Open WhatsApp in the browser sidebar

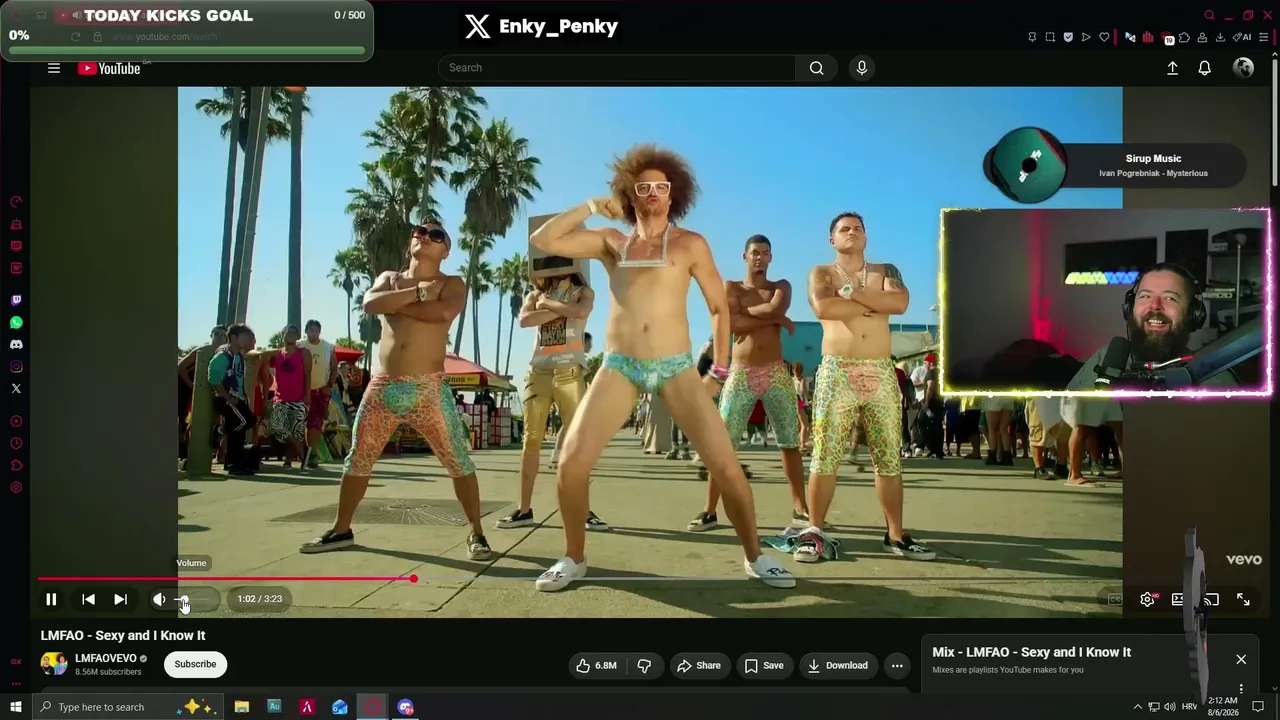(16, 322)
